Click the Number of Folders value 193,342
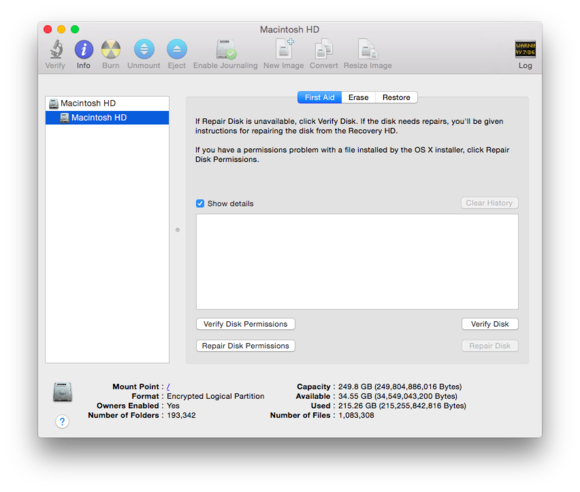This screenshot has height=492, width=580. point(181,415)
